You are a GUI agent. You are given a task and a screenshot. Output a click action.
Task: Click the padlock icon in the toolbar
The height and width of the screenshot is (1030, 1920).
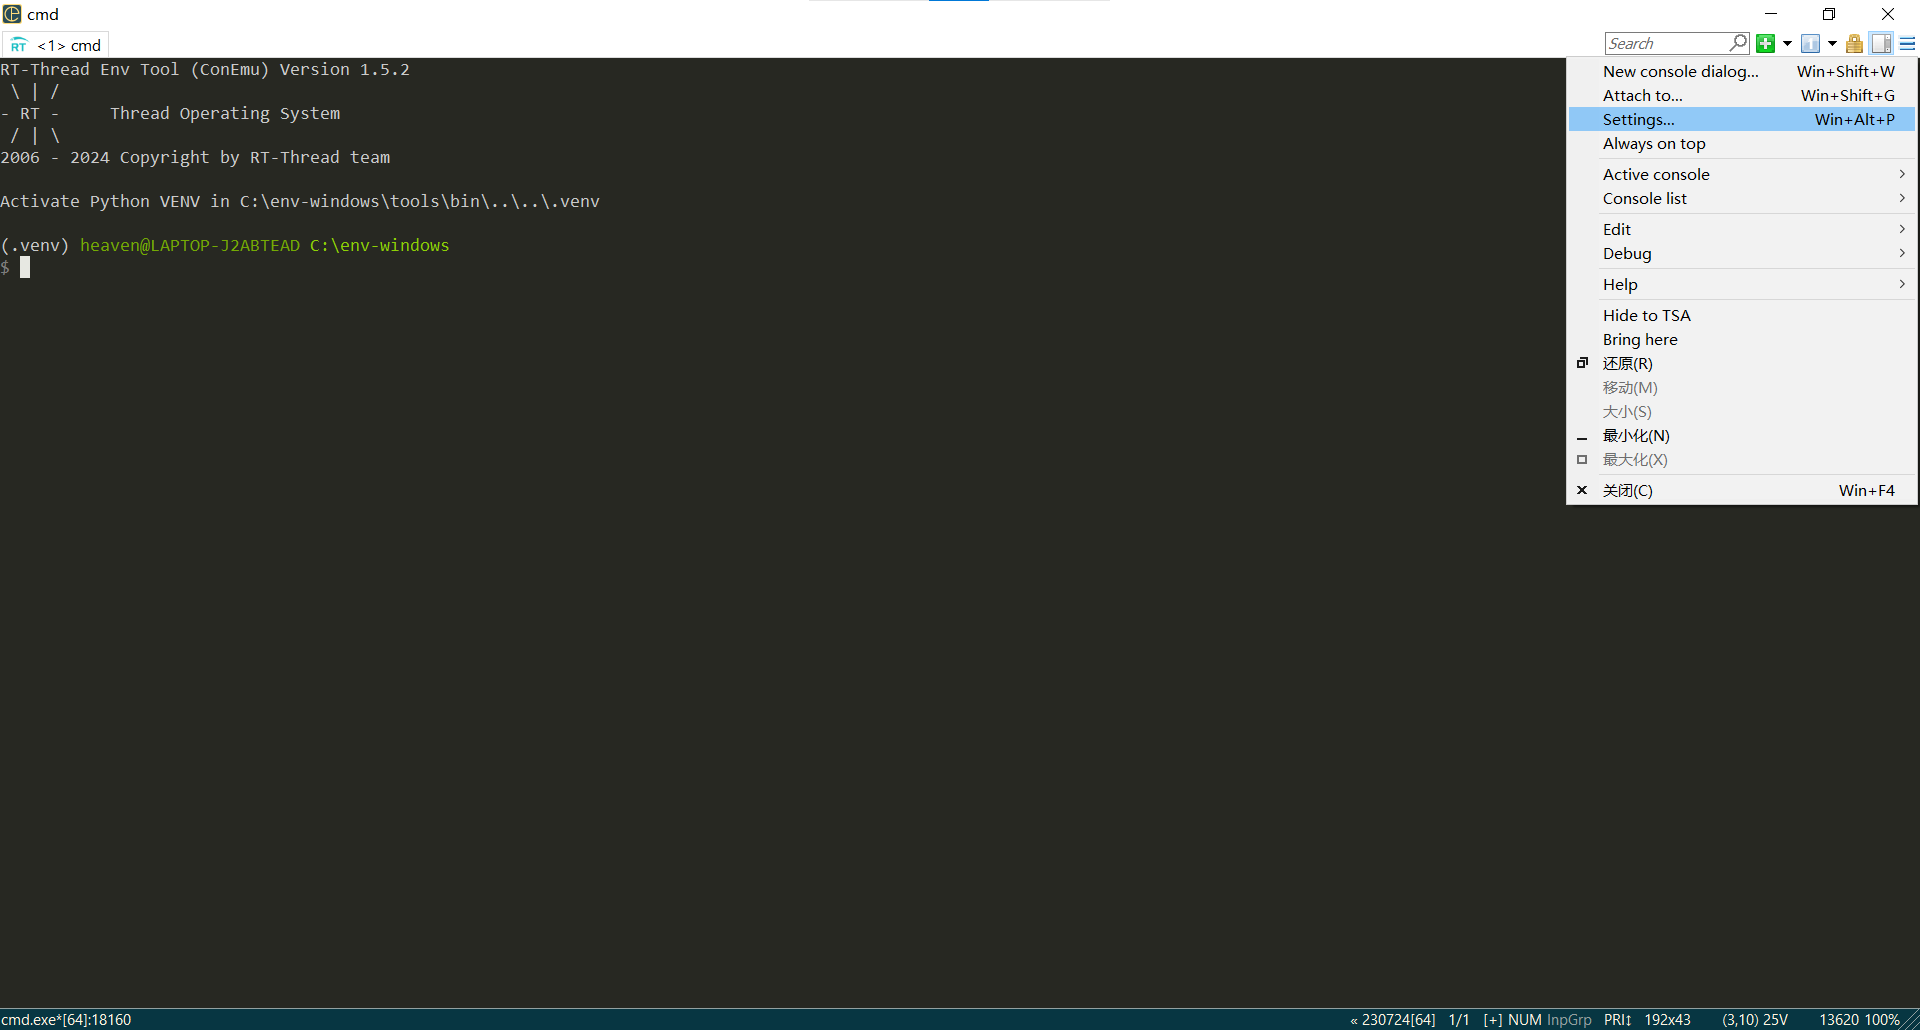point(1855,43)
